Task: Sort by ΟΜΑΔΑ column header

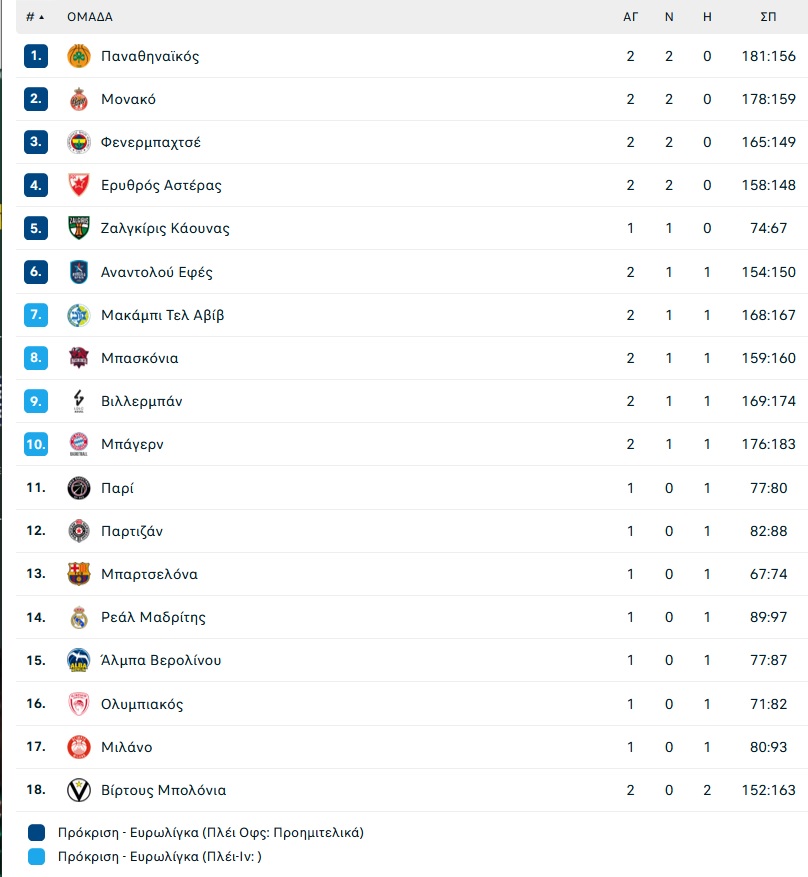Action: click(x=90, y=17)
